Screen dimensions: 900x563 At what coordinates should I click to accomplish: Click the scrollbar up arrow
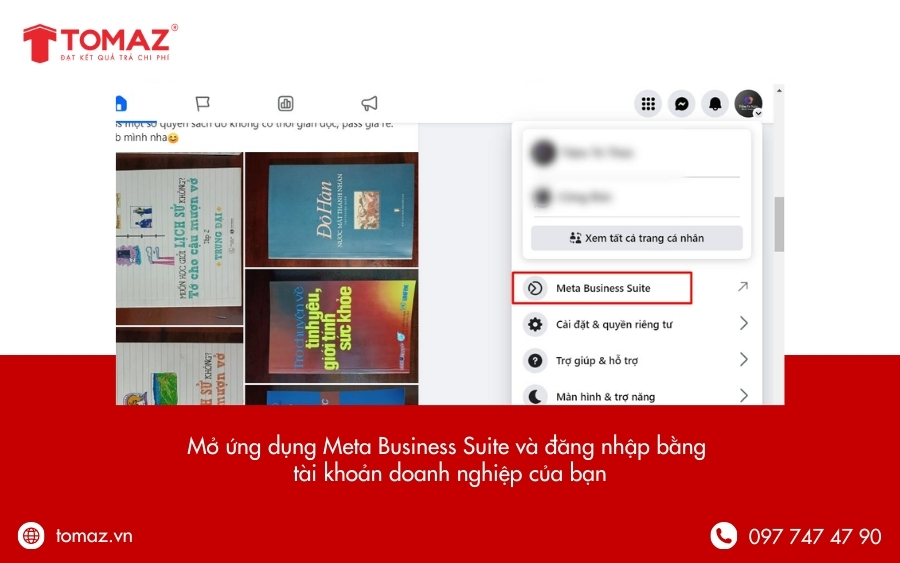click(x=779, y=91)
